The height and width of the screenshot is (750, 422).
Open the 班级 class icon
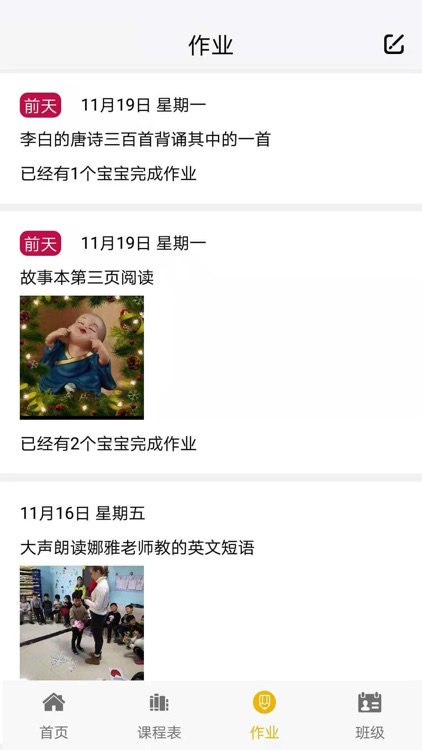click(369, 702)
